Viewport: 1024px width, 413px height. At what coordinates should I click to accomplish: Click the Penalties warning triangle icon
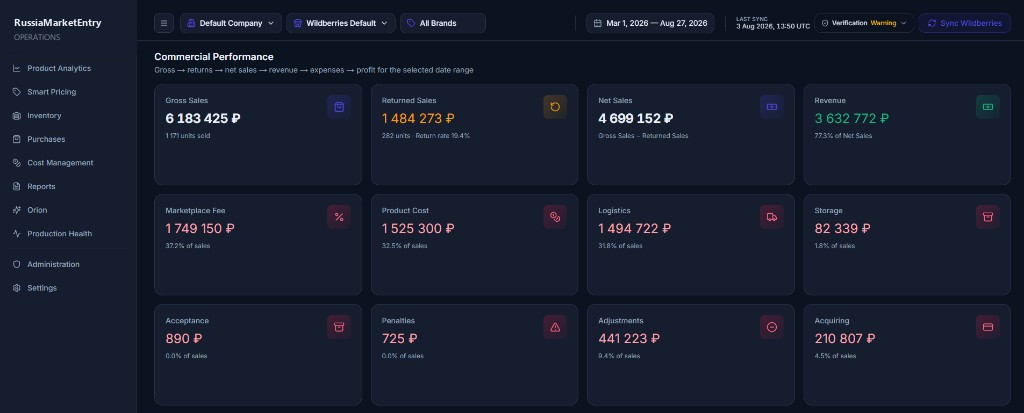pyautogui.click(x=555, y=327)
